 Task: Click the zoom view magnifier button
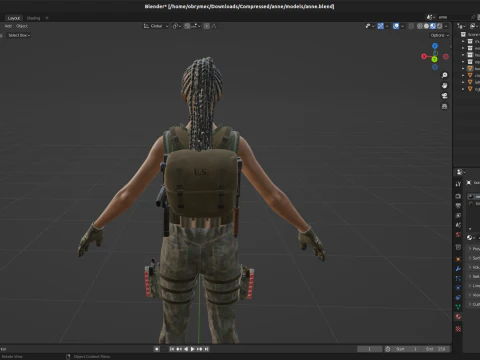point(444,75)
